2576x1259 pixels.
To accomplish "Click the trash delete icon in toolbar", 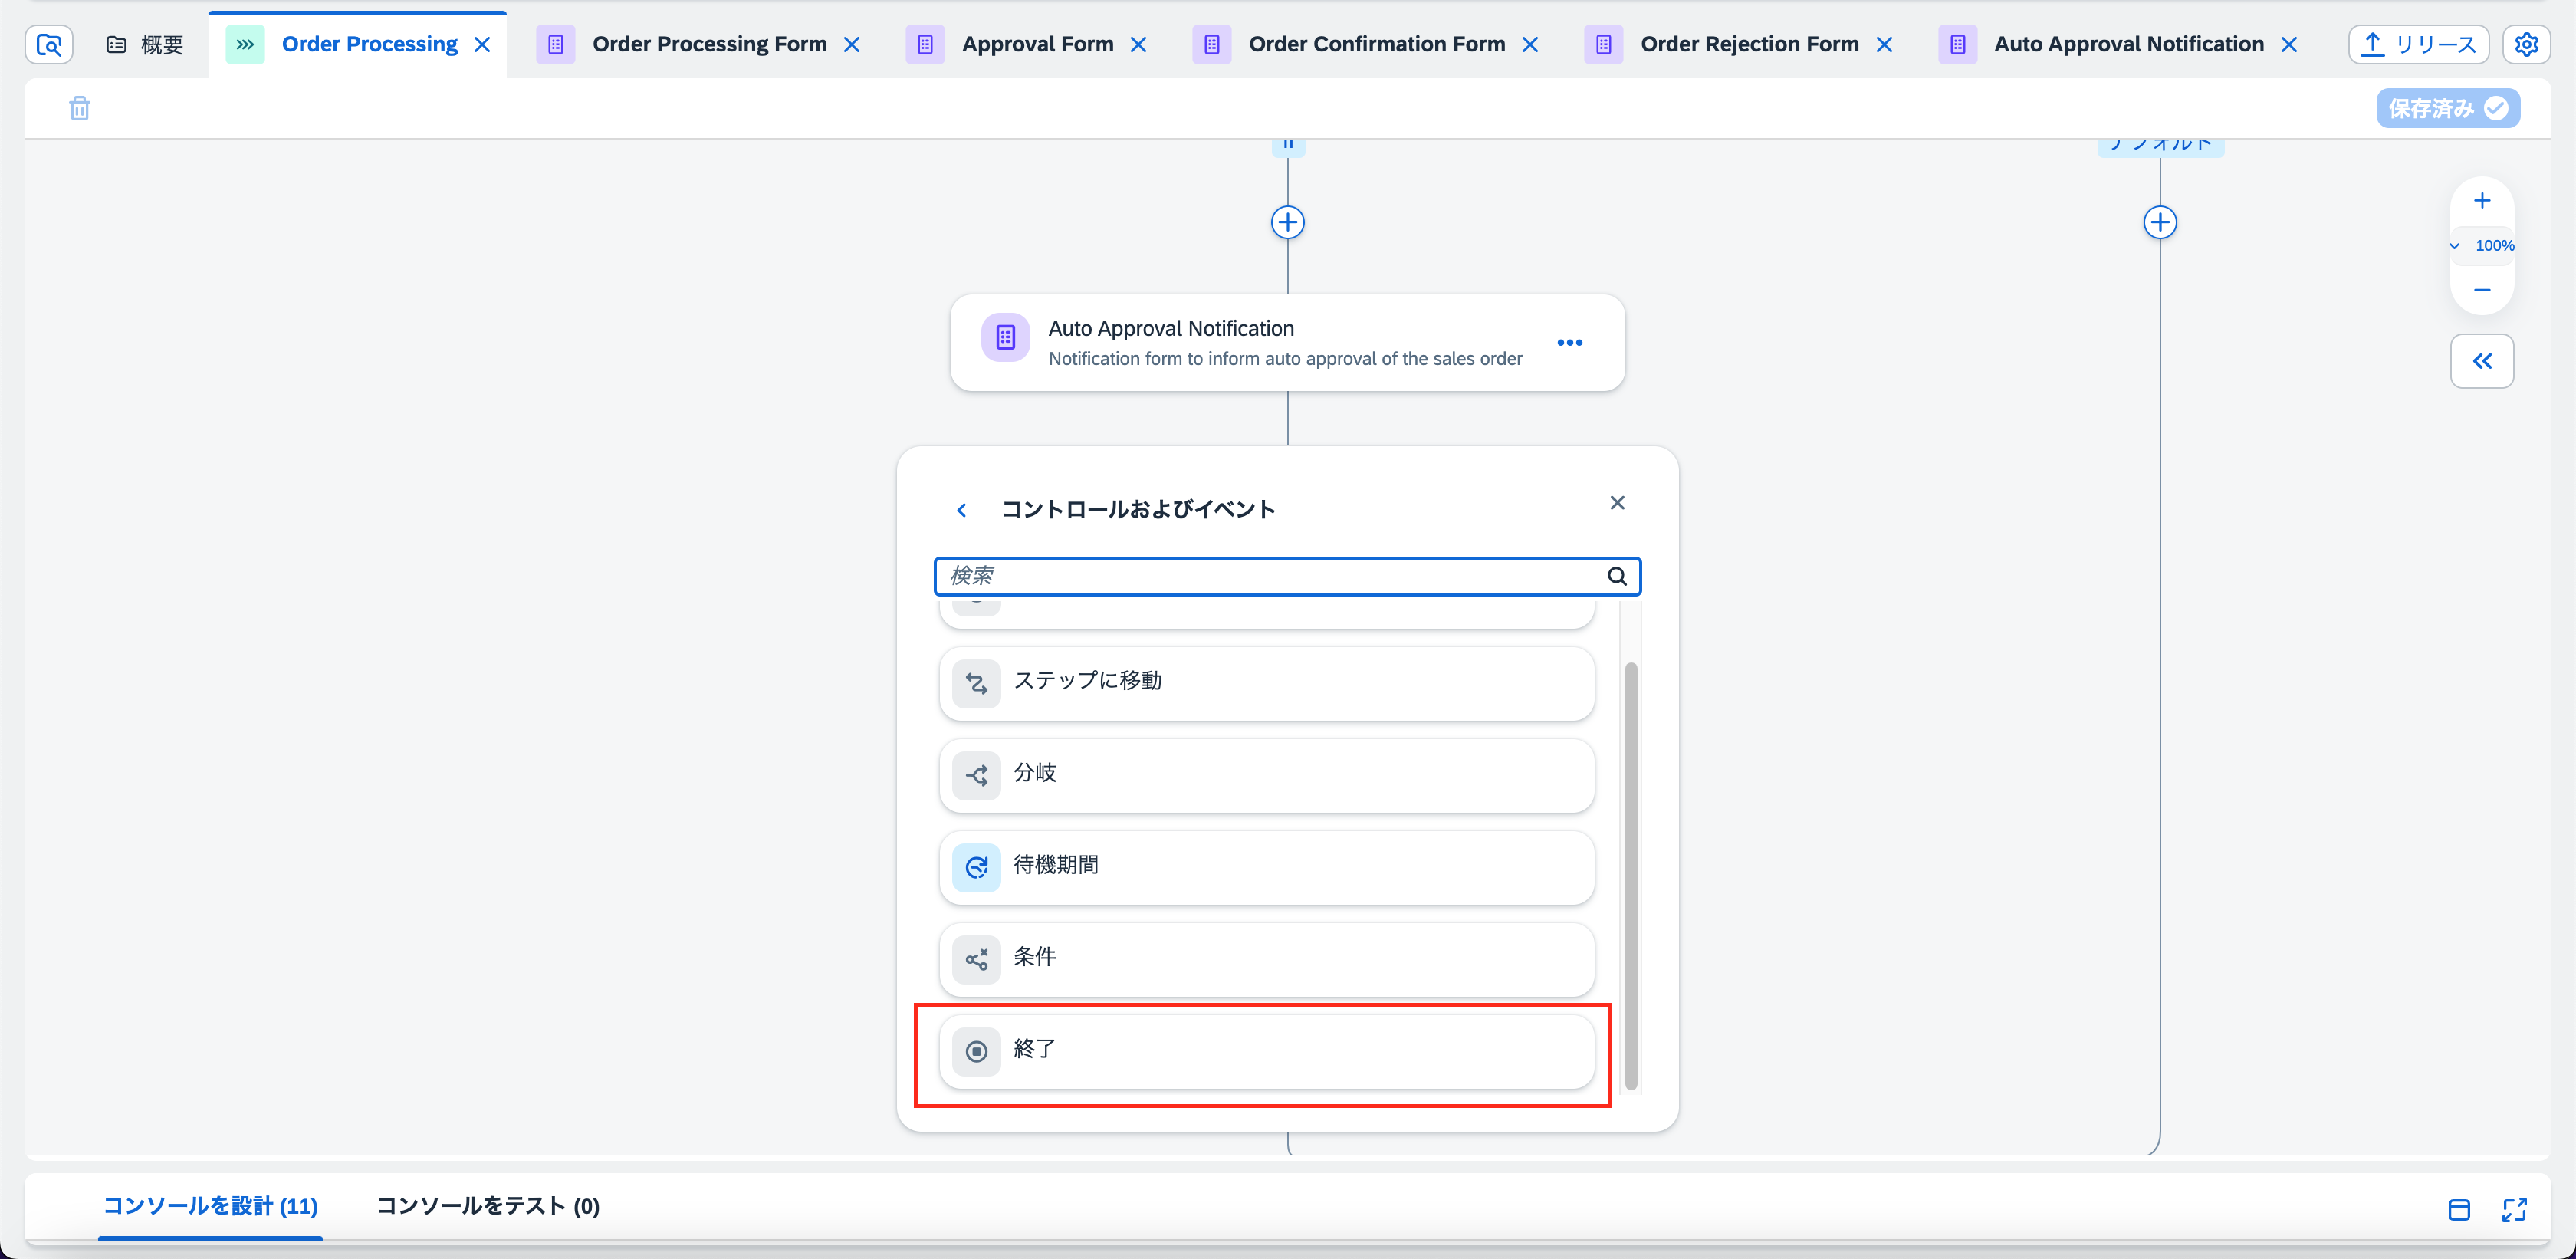I will pyautogui.click(x=80, y=108).
